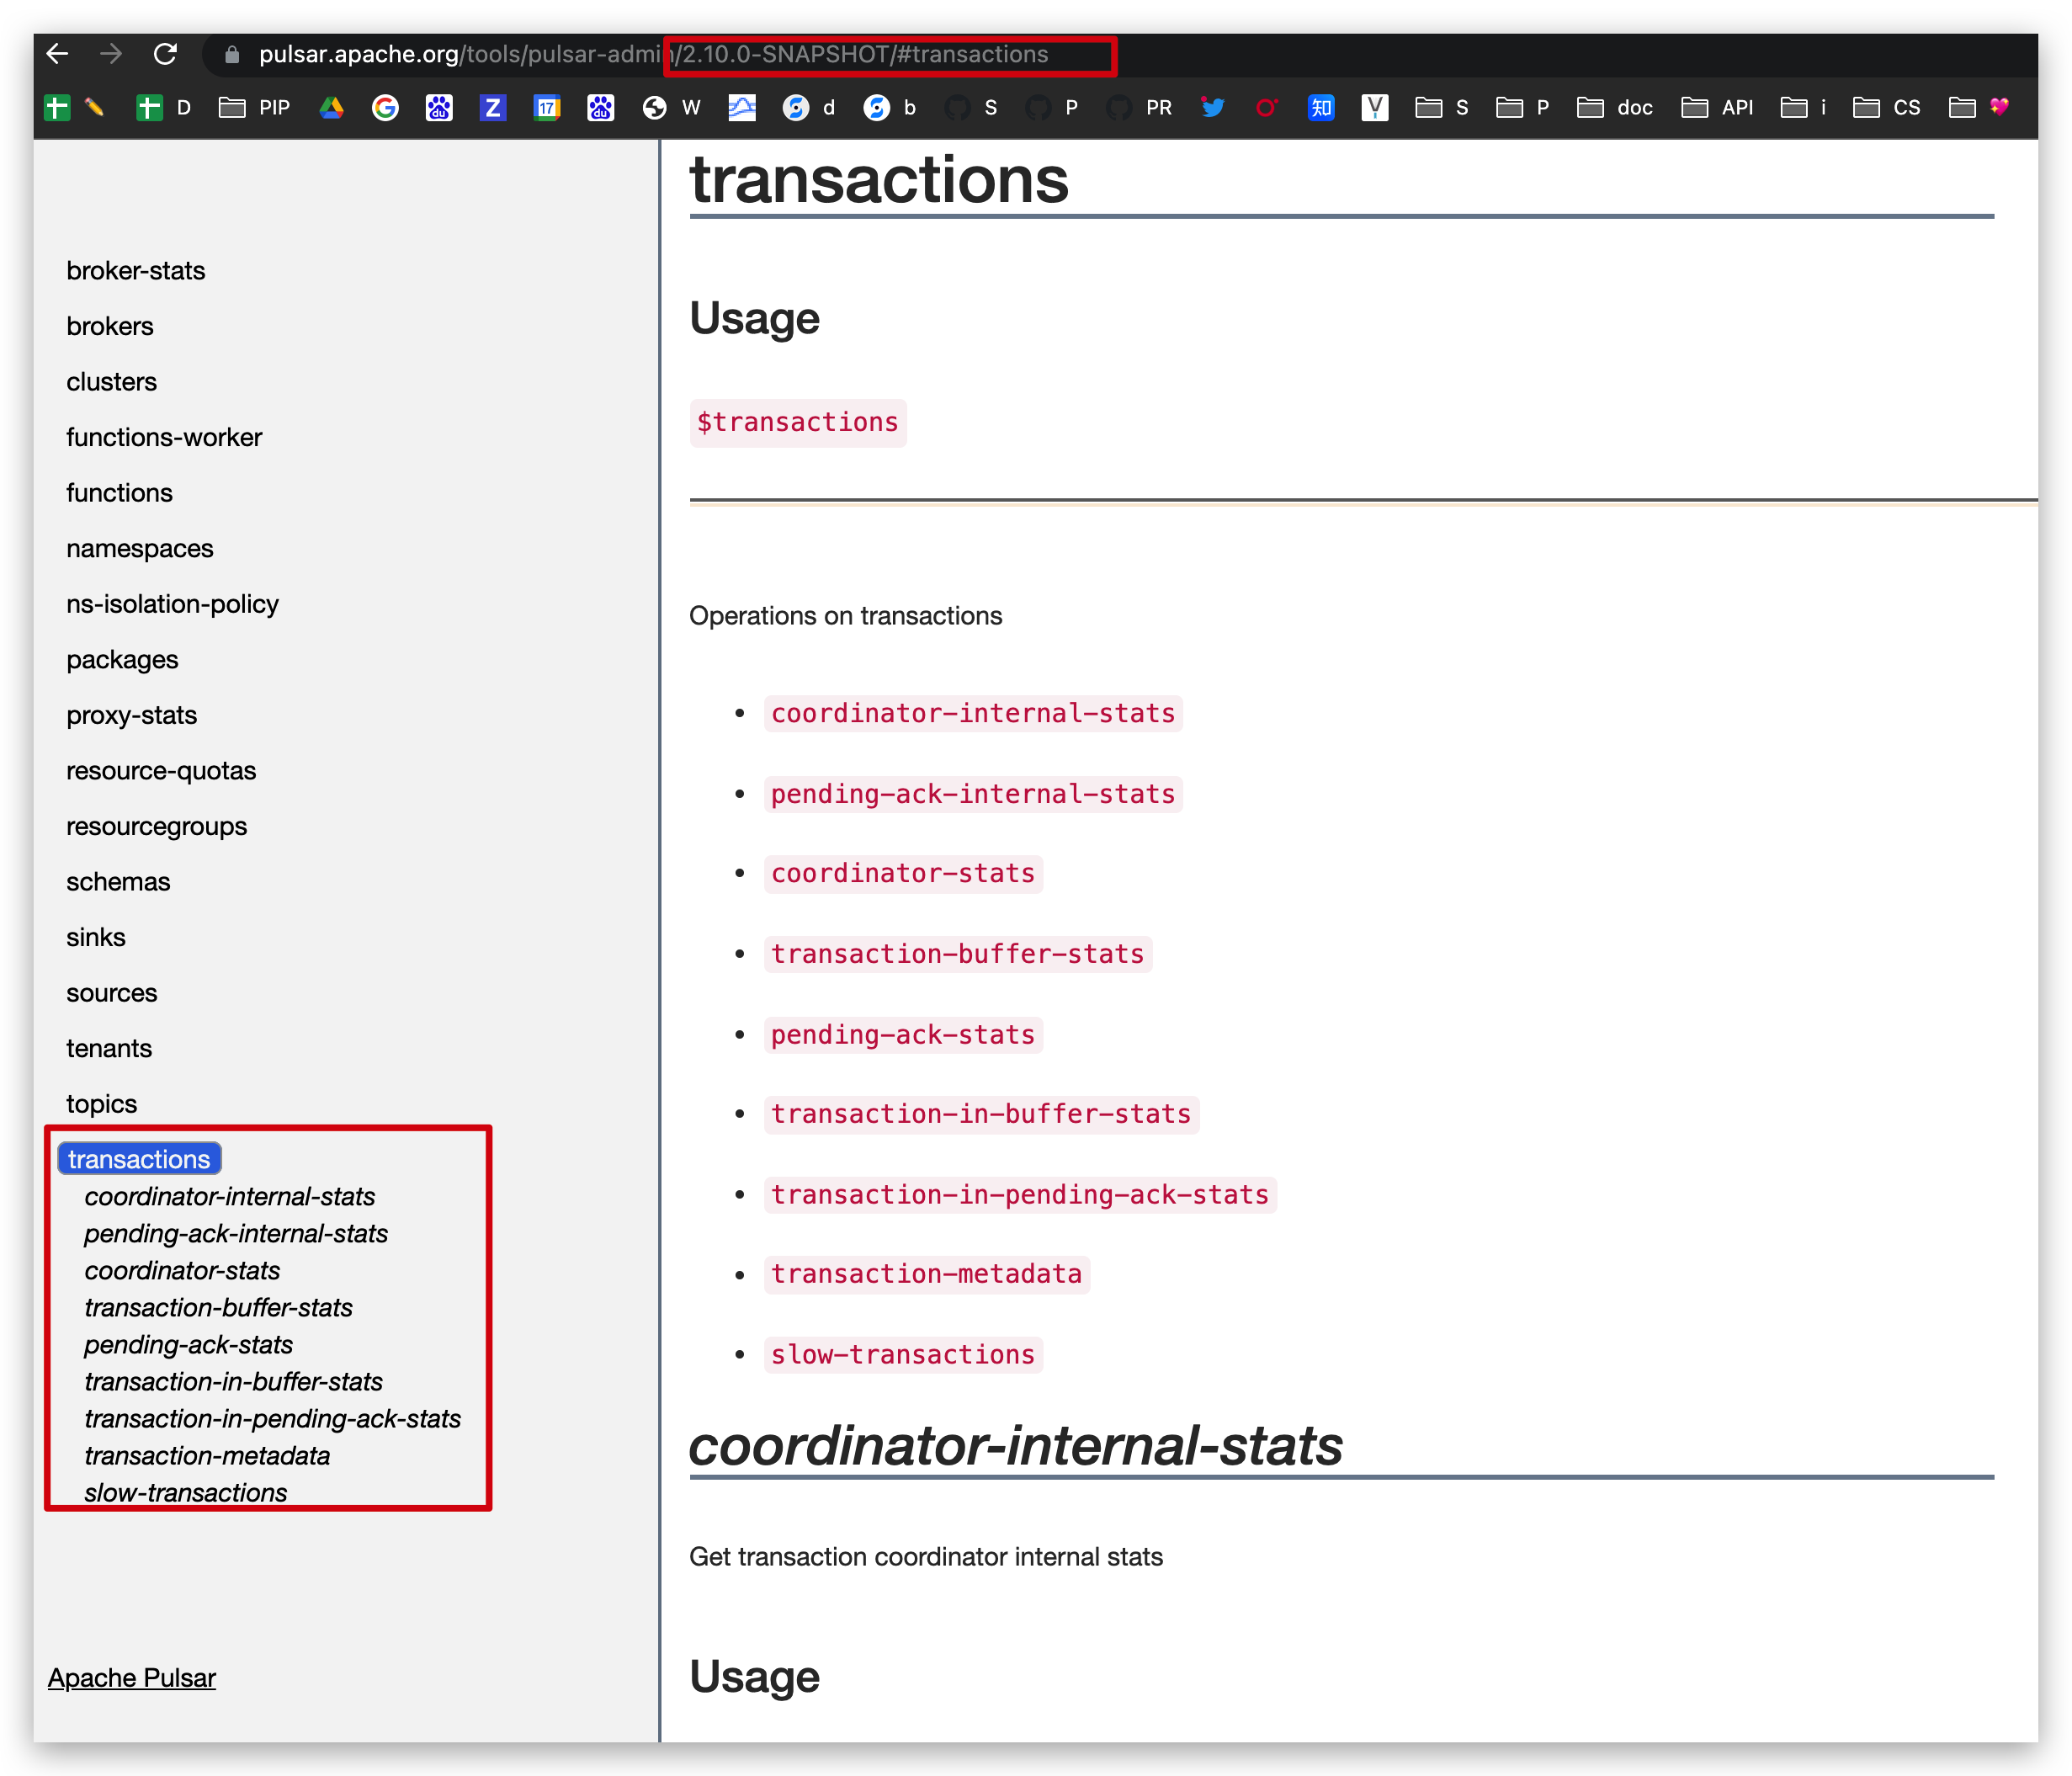Open the CS bookmarks folder
The width and height of the screenshot is (2072, 1776).
coord(1886,108)
